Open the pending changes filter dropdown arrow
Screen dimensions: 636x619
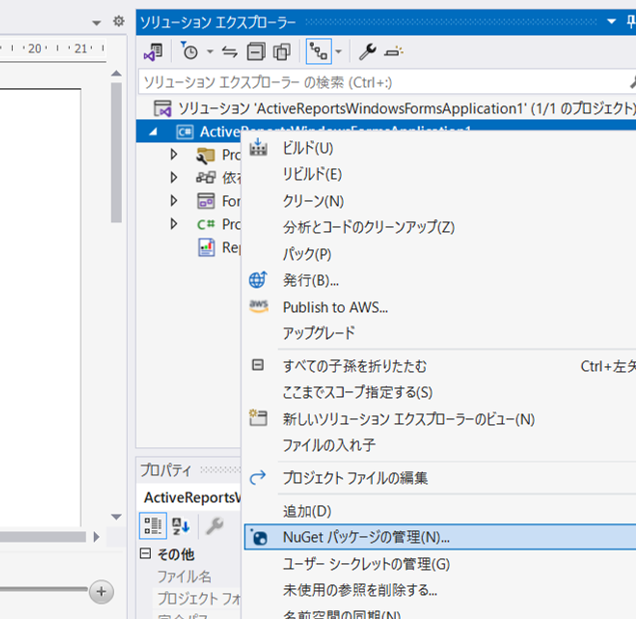click(x=210, y=52)
